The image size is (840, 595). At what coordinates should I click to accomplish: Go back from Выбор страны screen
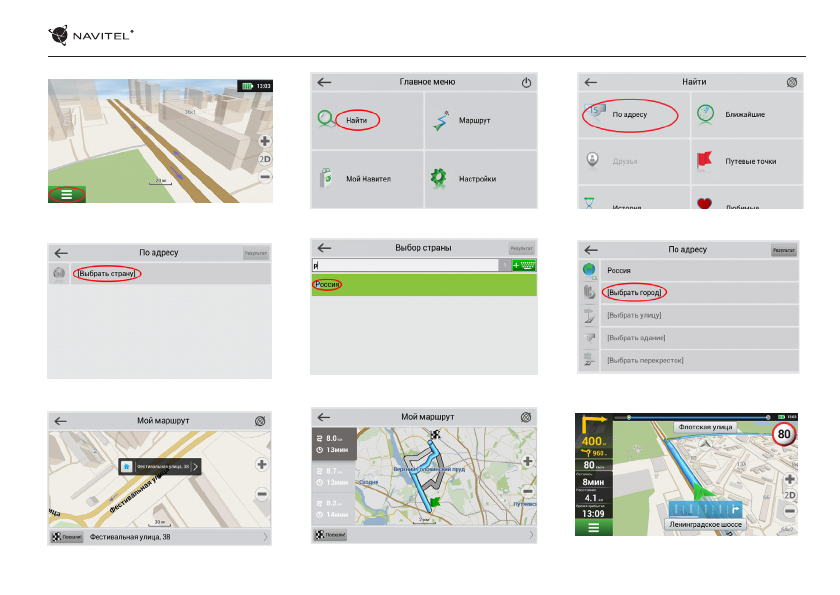click(323, 247)
